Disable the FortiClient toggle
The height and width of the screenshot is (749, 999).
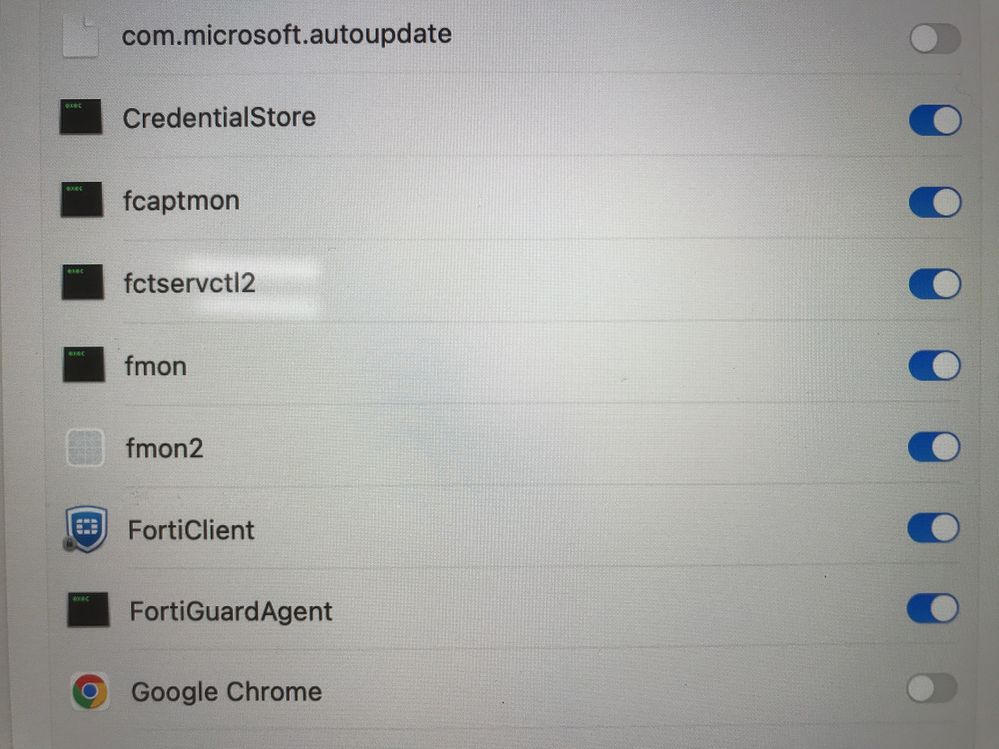(x=933, y=528)
